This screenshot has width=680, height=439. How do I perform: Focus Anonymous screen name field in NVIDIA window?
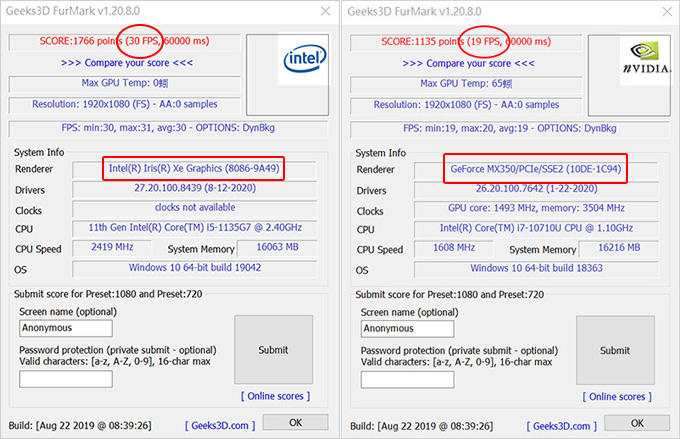point(408,328)
